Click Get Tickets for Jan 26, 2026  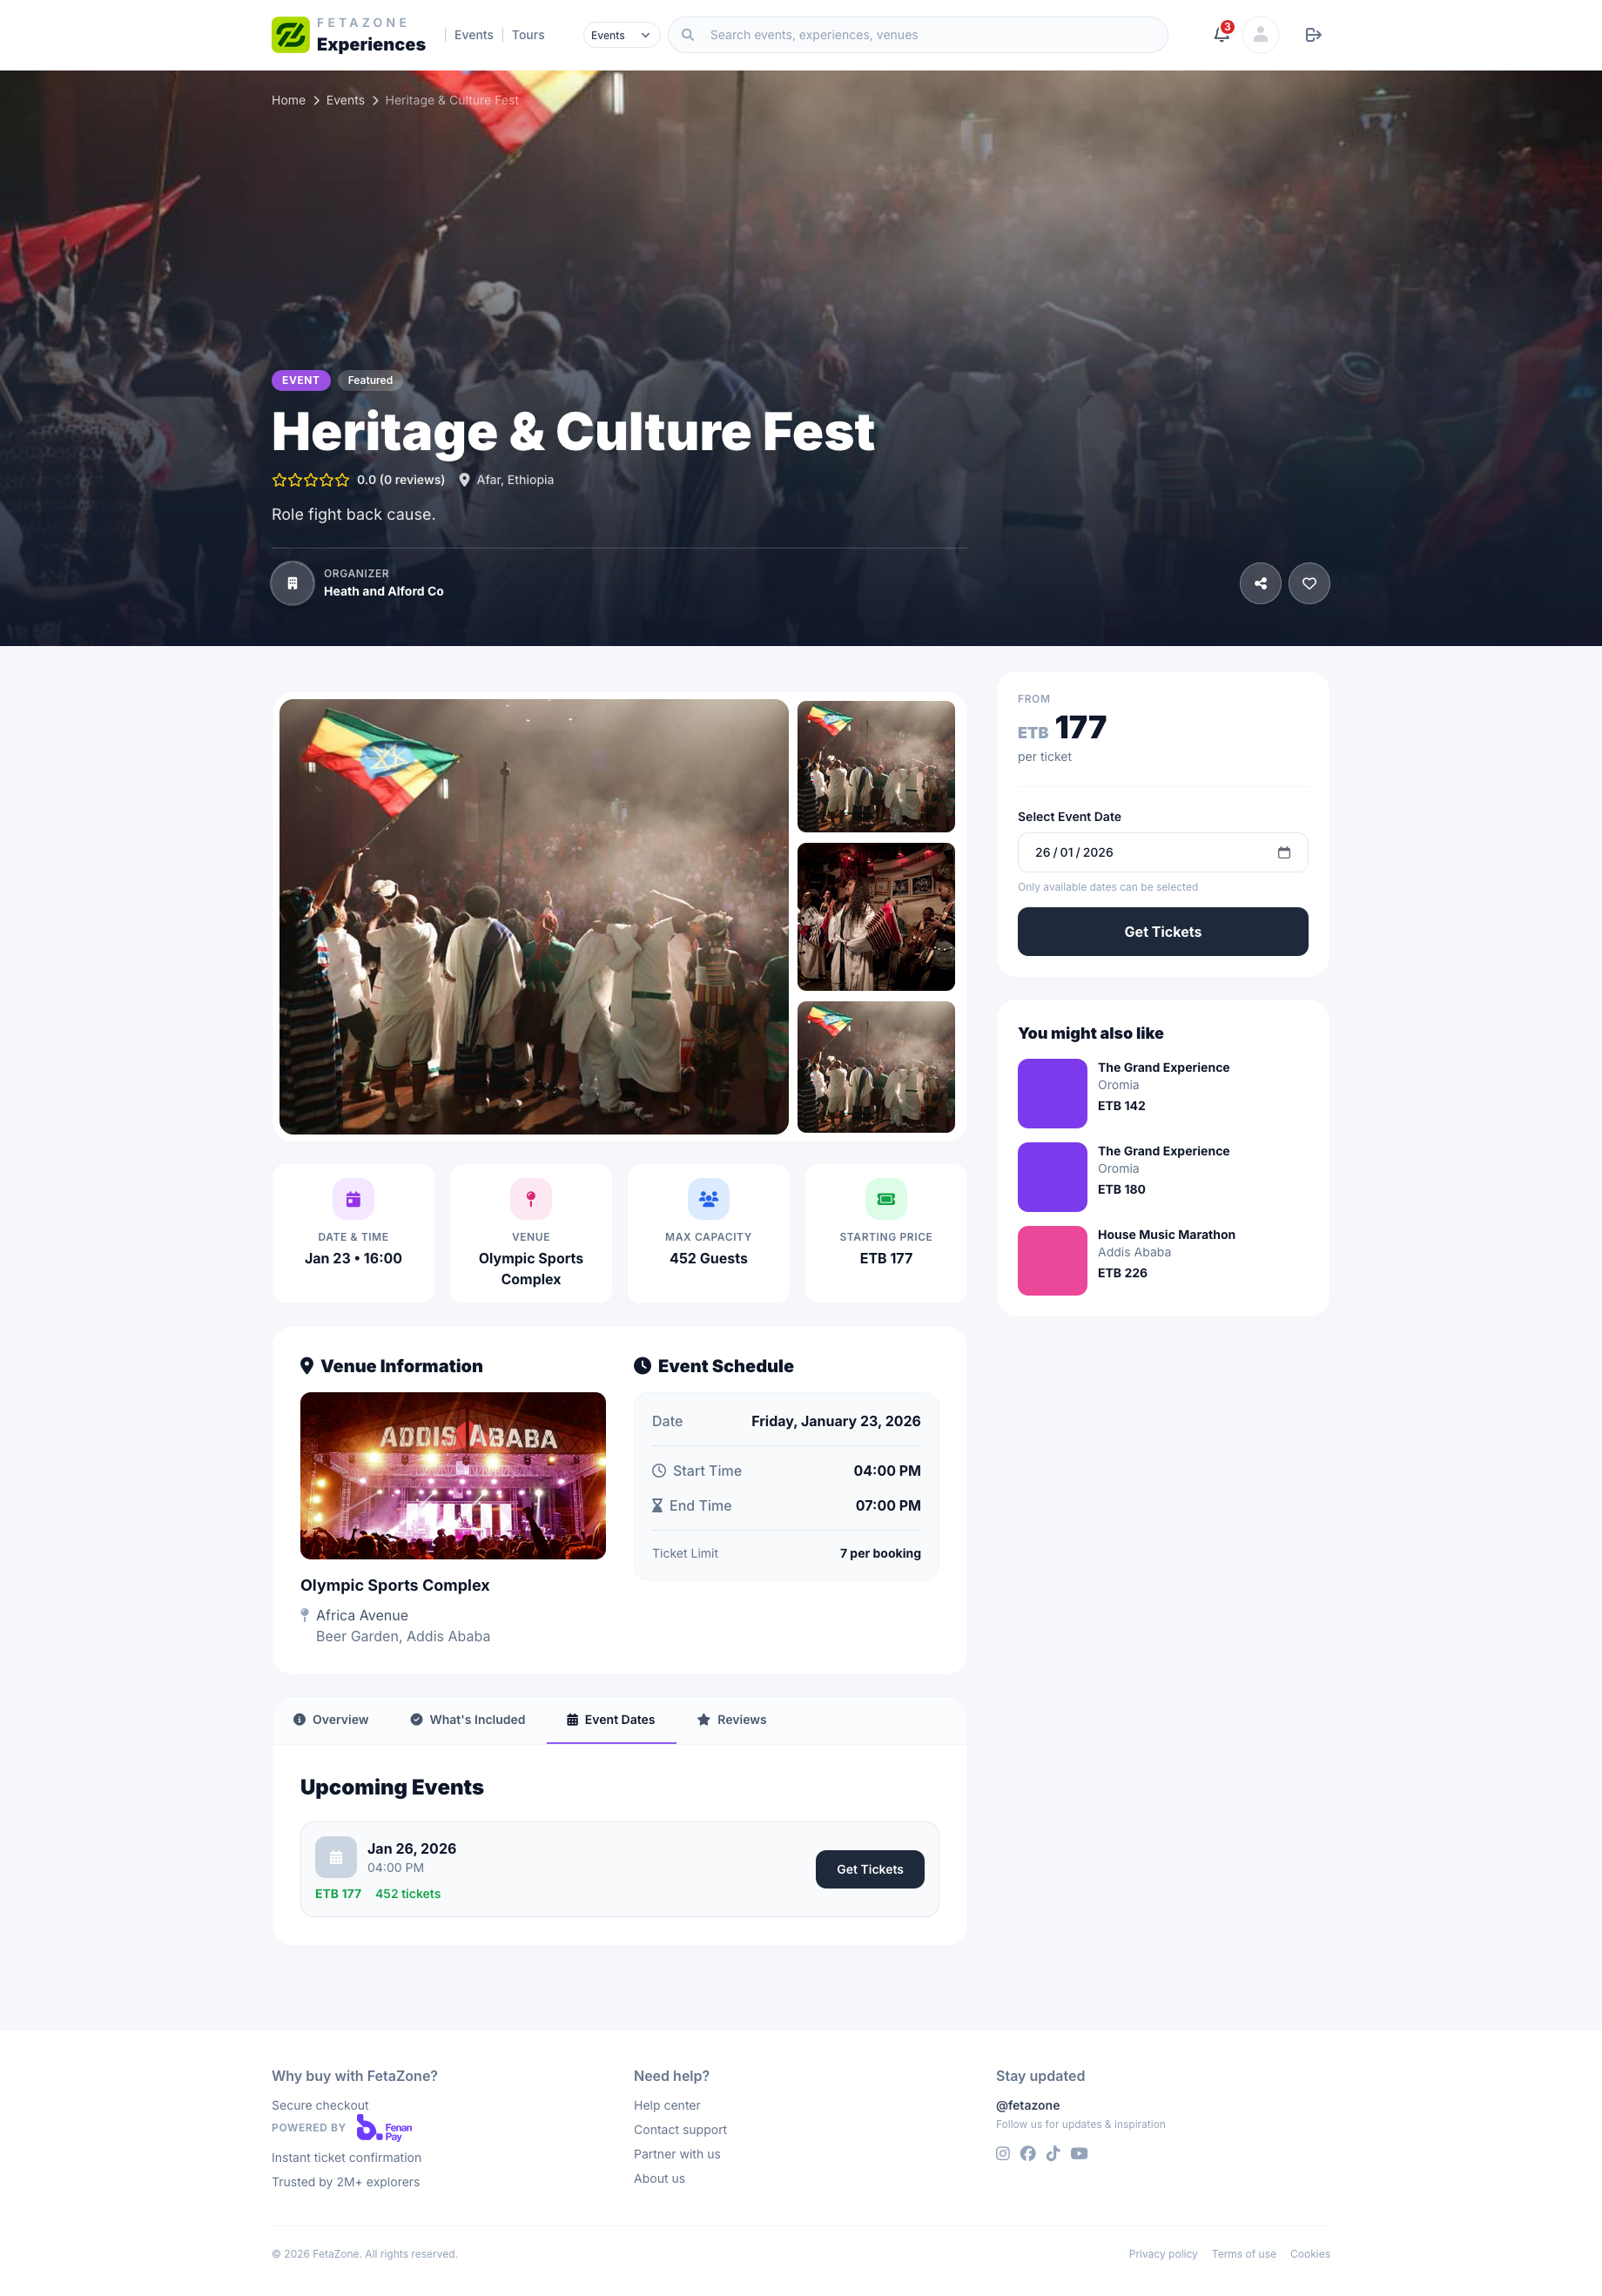pos(869,1868)
